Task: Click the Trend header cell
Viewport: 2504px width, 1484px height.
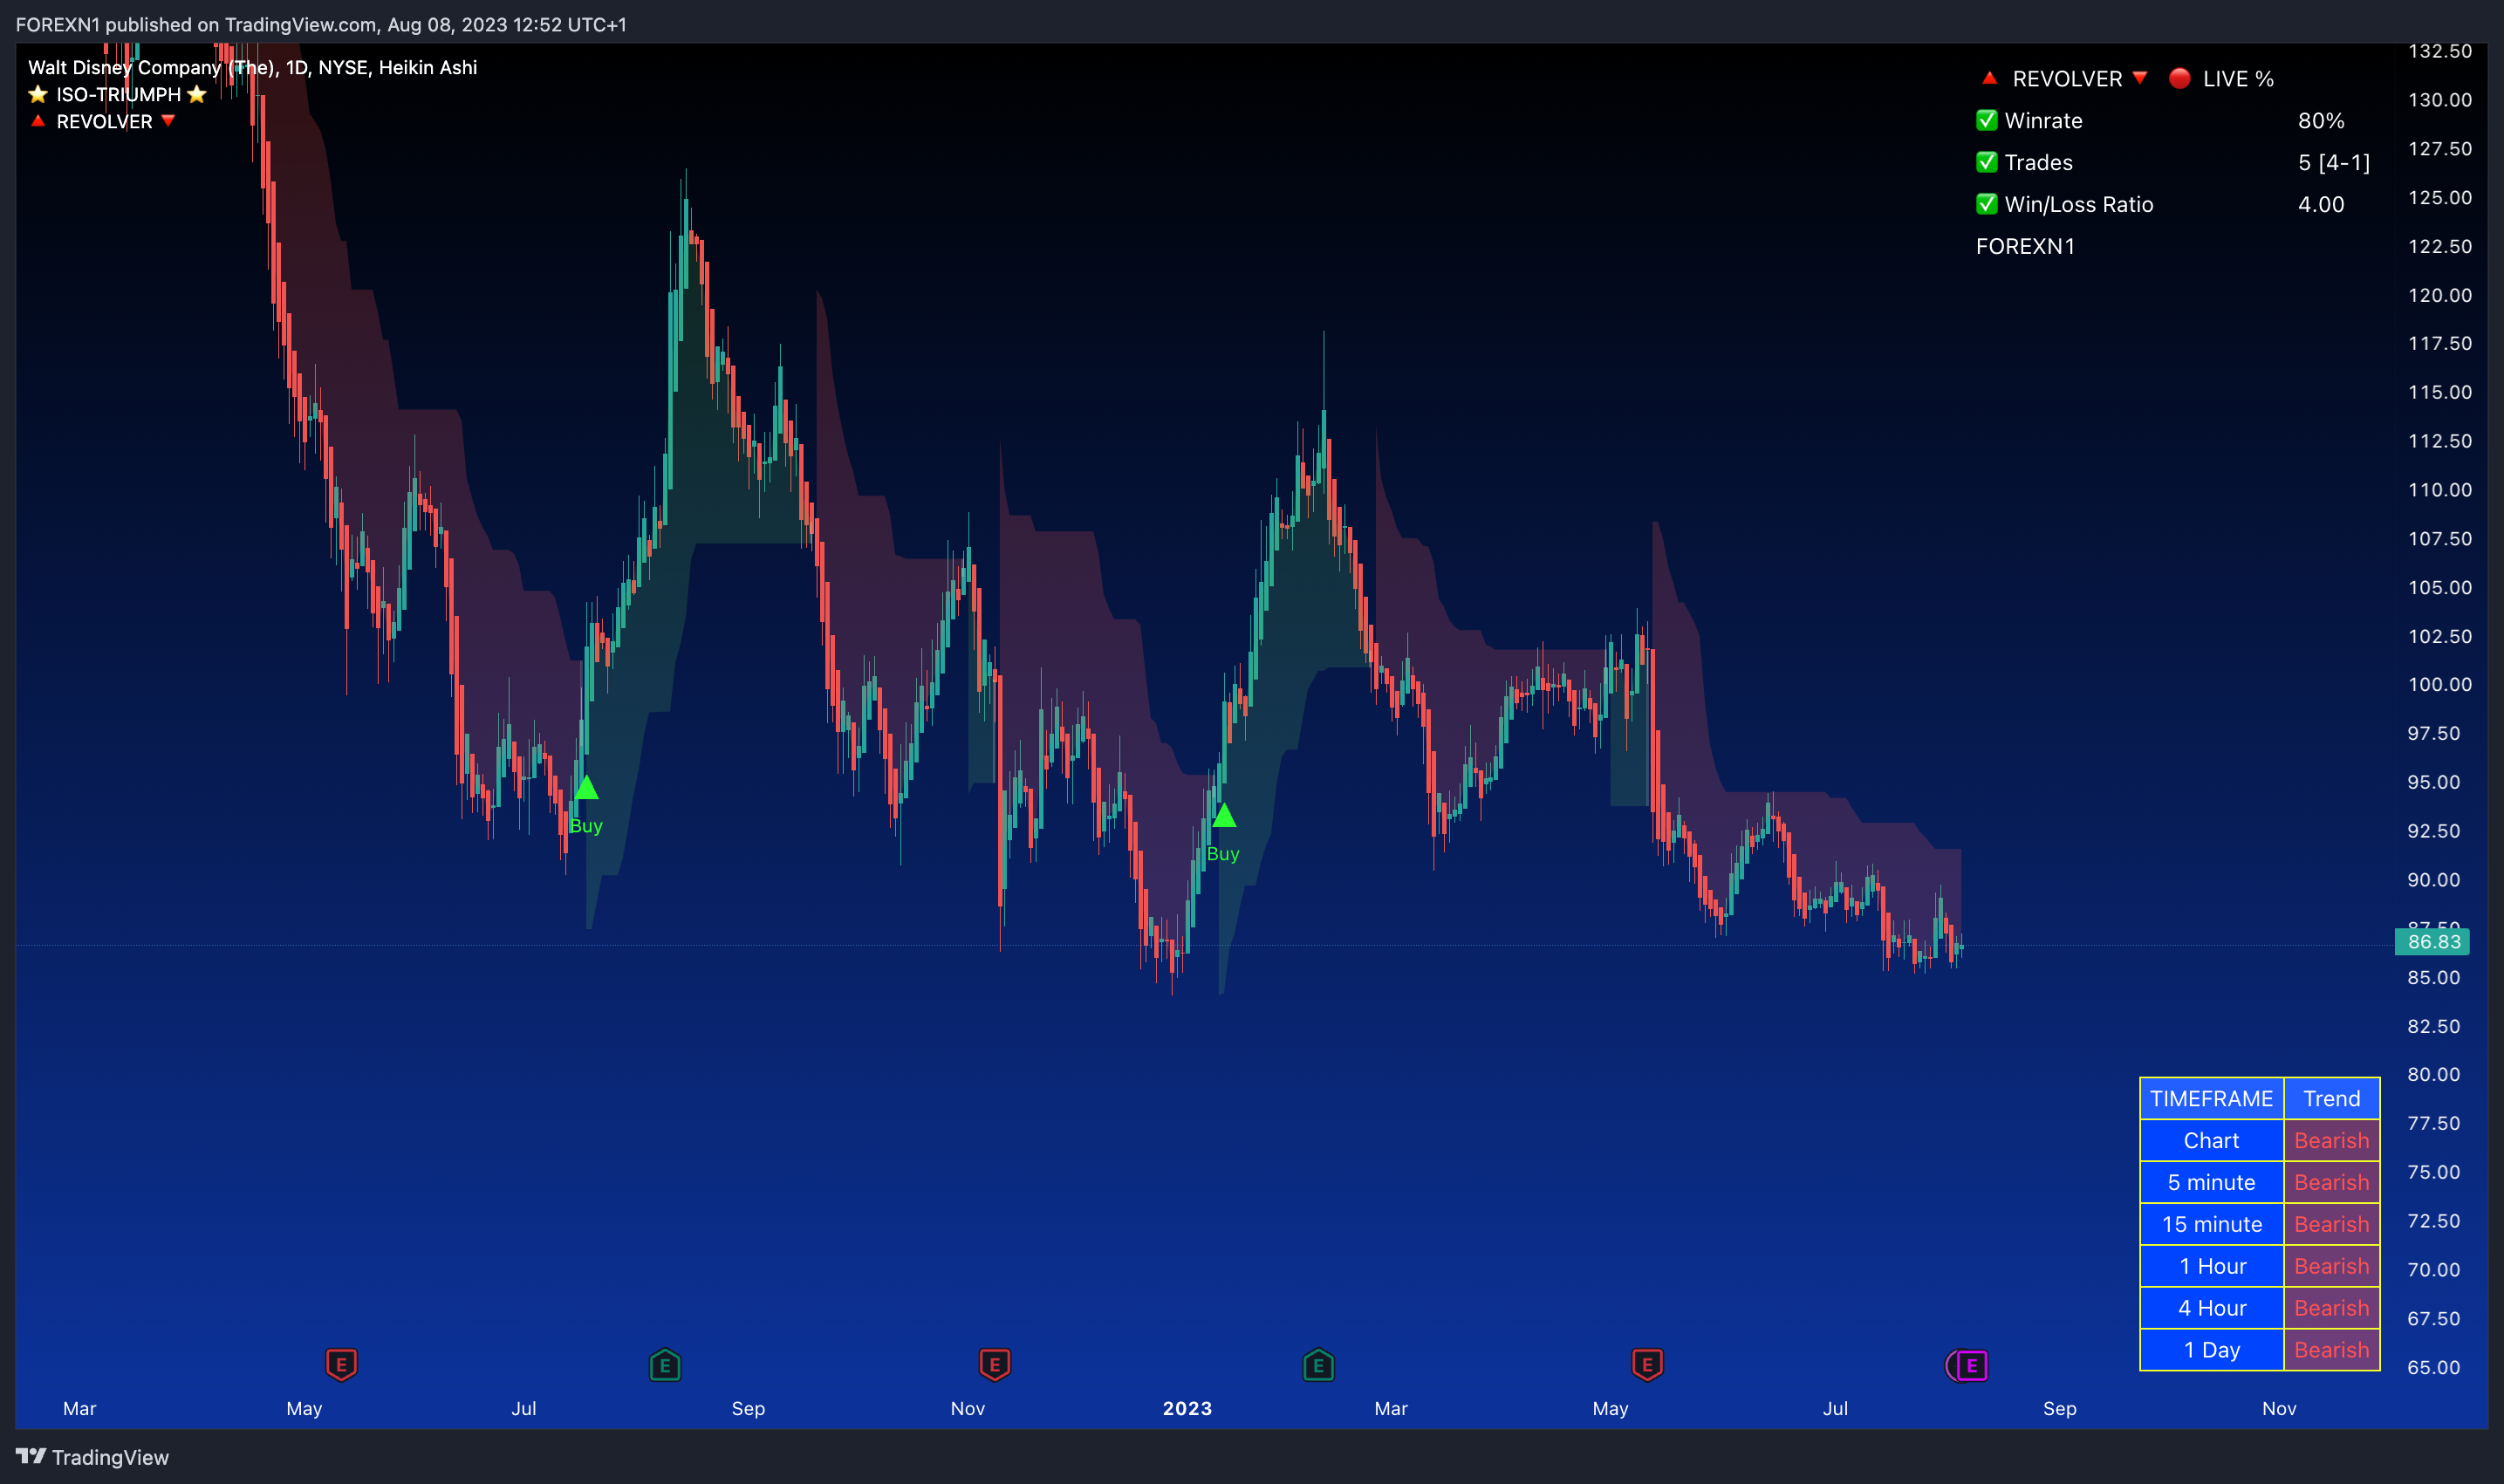Action: click(x=2331, y=1099)
